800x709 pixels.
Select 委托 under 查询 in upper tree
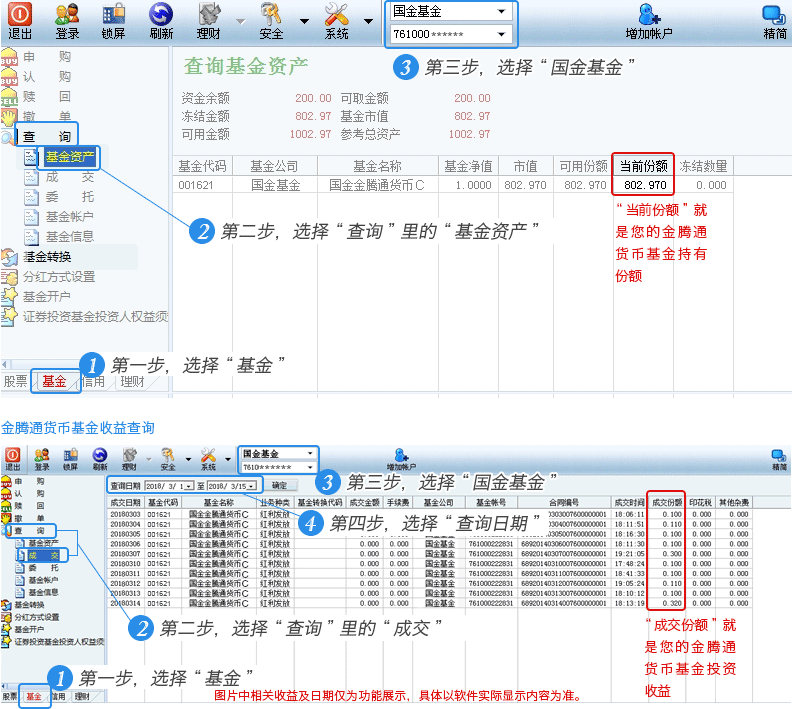[x=70, y=197]
